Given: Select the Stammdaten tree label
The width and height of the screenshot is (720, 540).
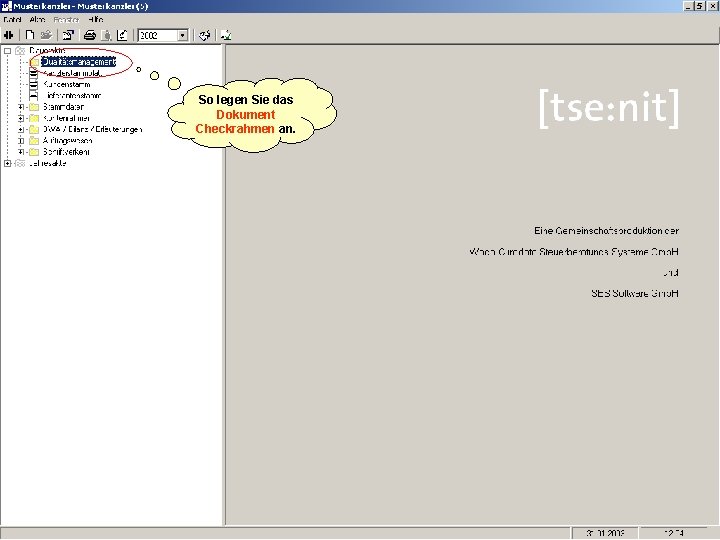Looking at the screenshot, I should 63,107.
